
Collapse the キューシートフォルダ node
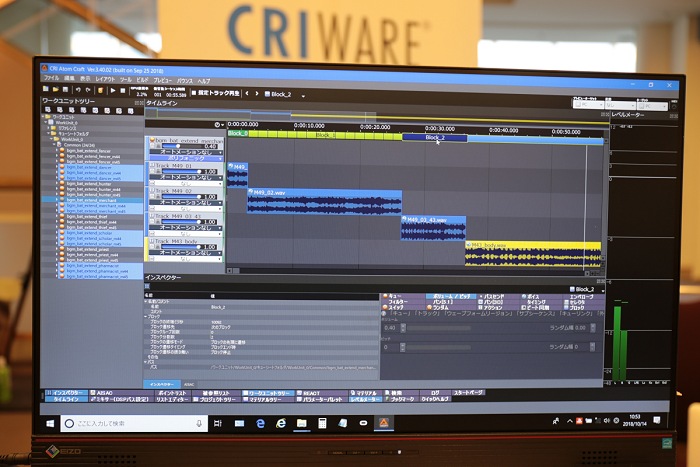tap(49, 133)
